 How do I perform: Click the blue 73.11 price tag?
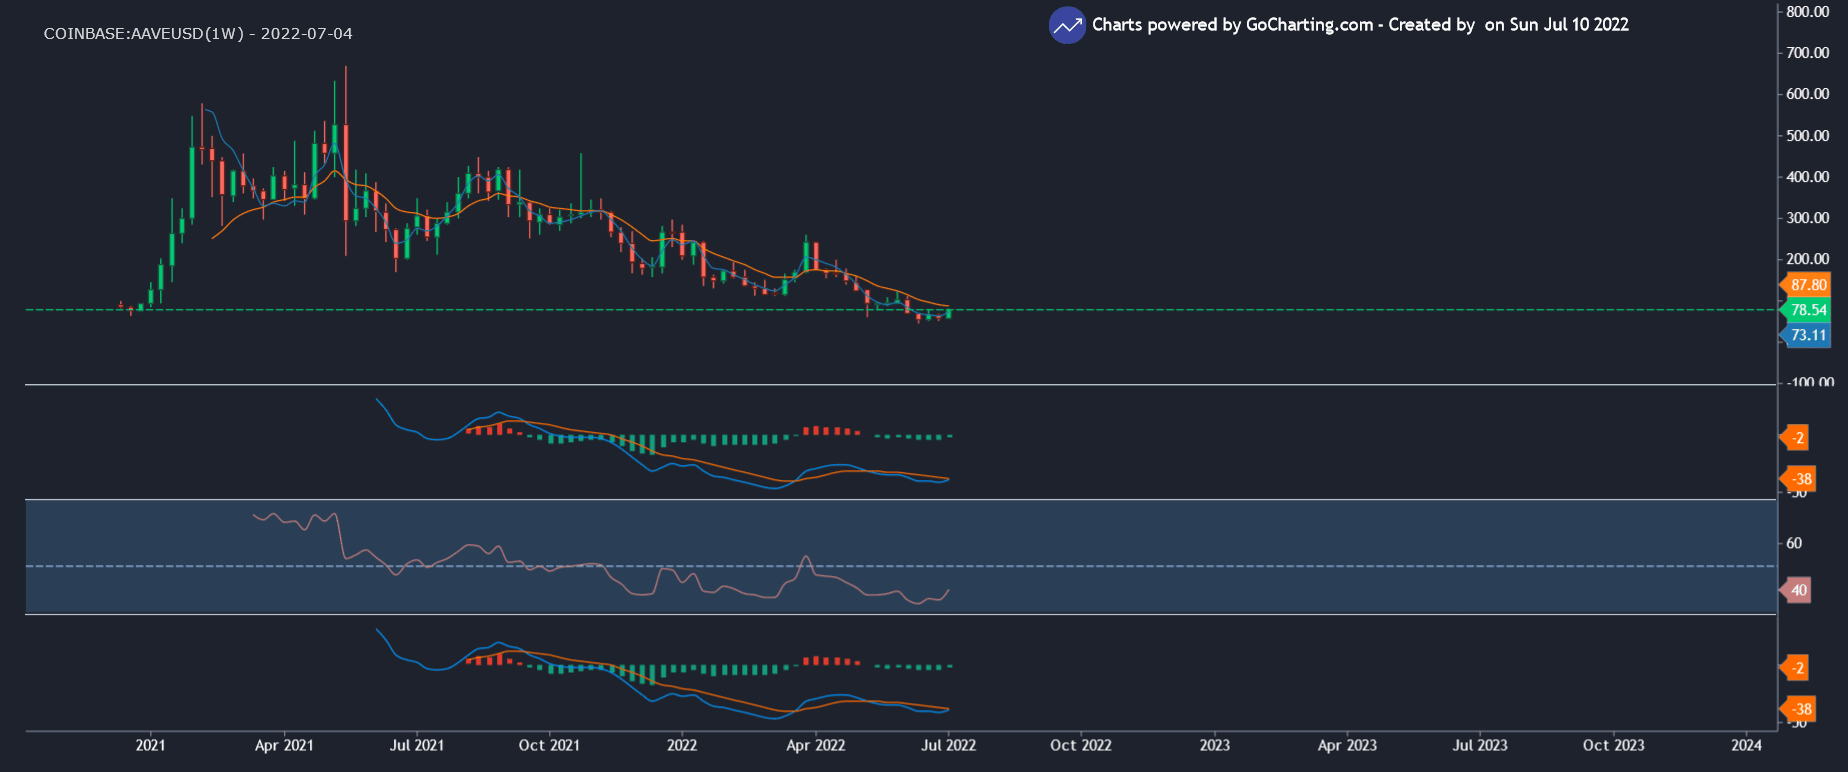point(1808,335)
